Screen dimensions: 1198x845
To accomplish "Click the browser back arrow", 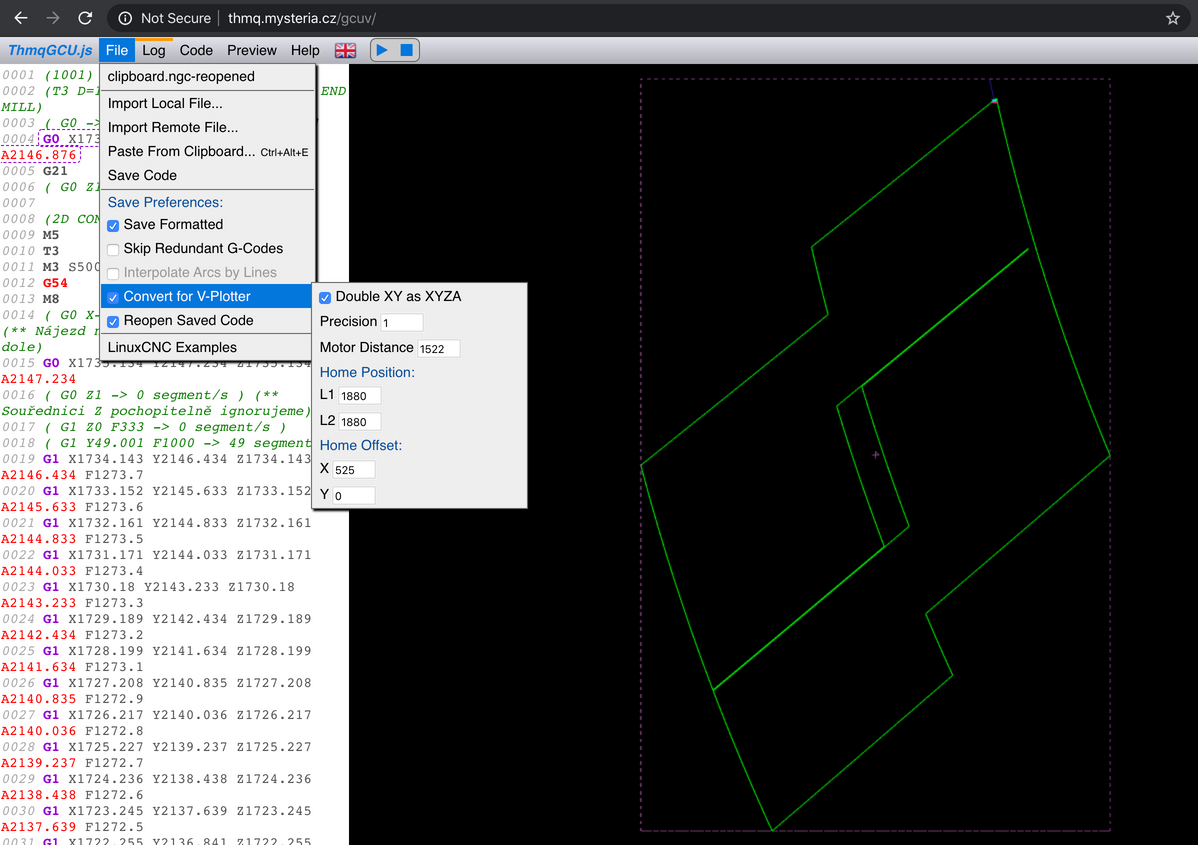I will click(20, 18).
